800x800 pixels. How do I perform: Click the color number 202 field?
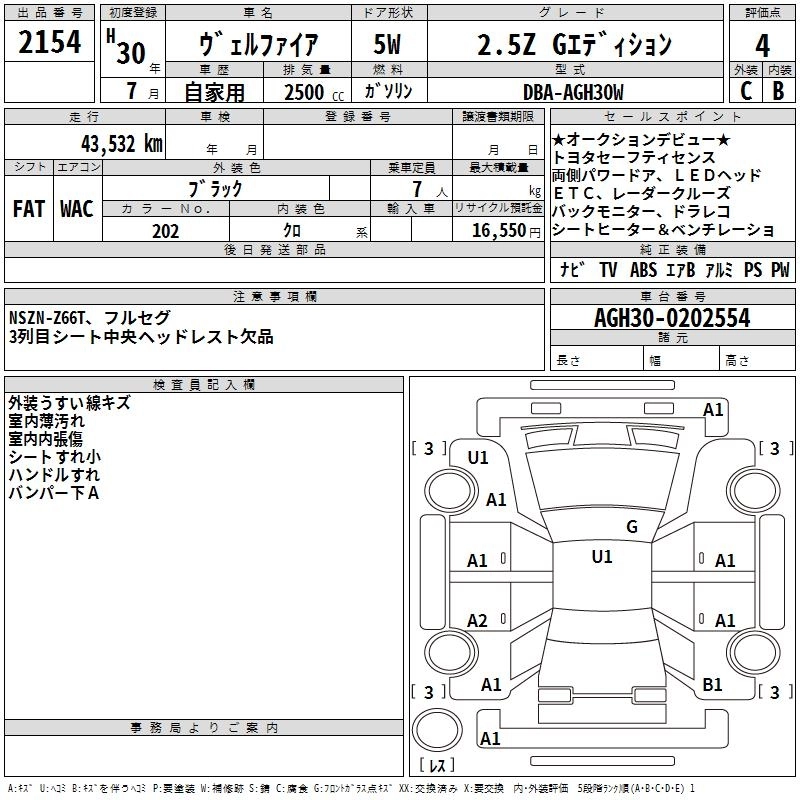click(x=165, y=231)
